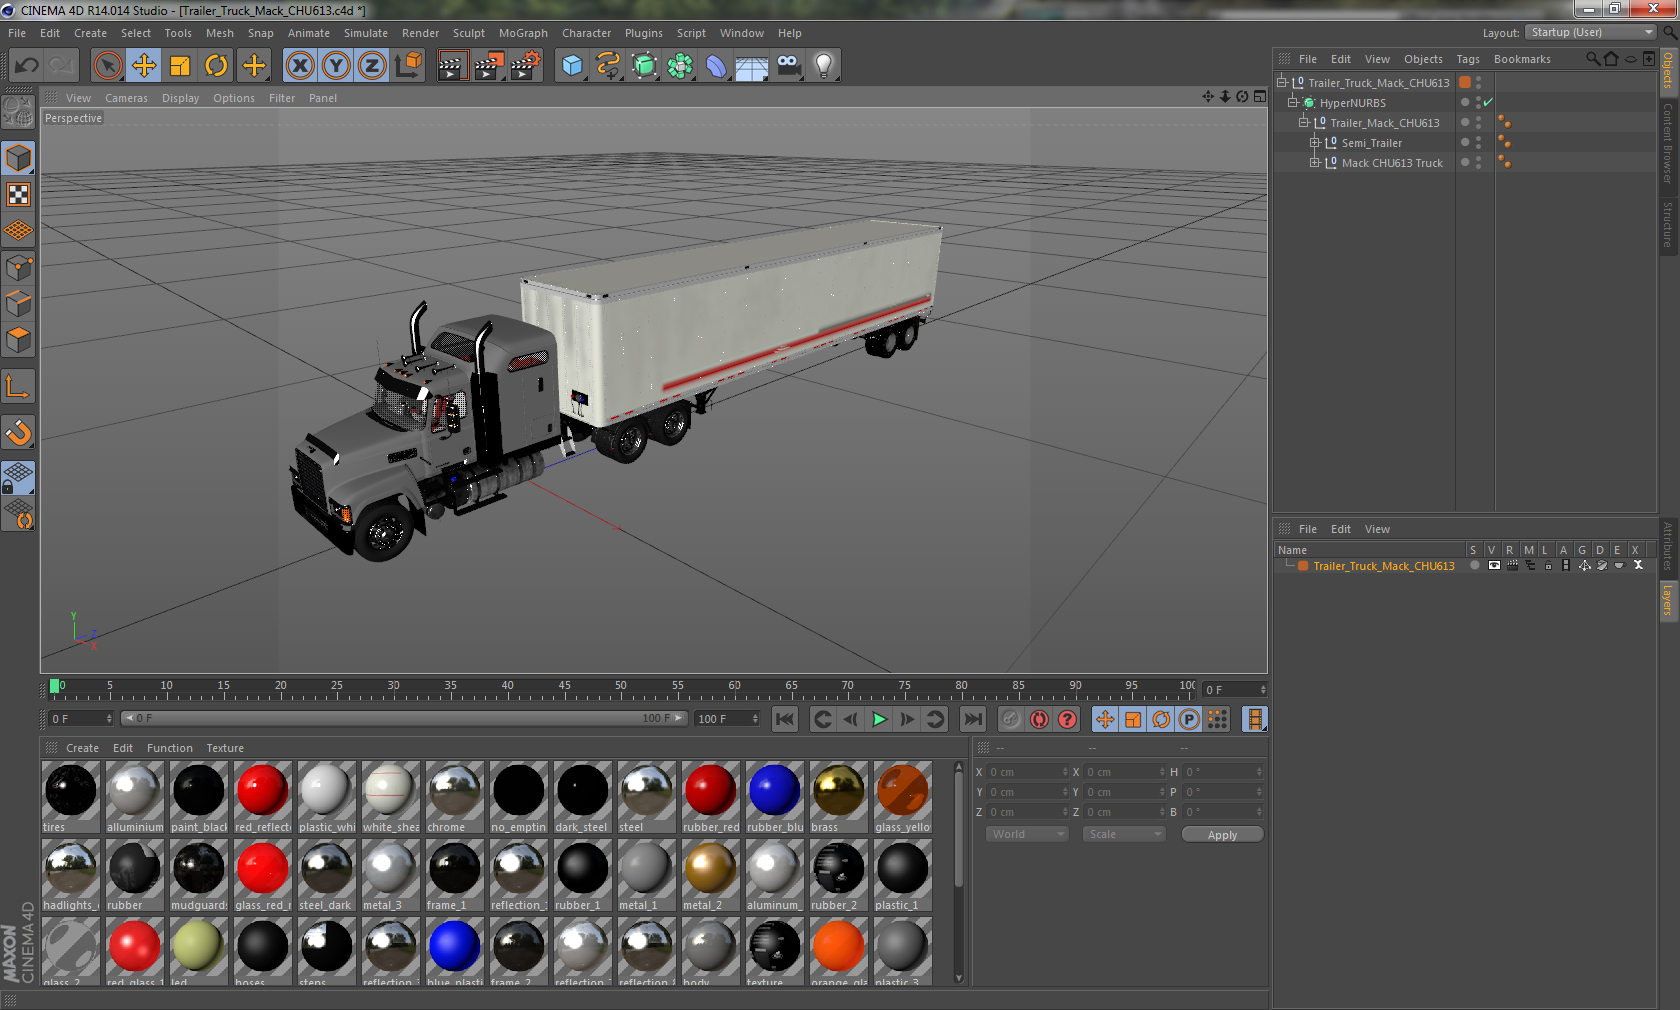The width and height of the screenshot is (1680, 1010).
Task: Collapse the Trailer_Mack_CHU613 group
Action: tap(1304, 122)
